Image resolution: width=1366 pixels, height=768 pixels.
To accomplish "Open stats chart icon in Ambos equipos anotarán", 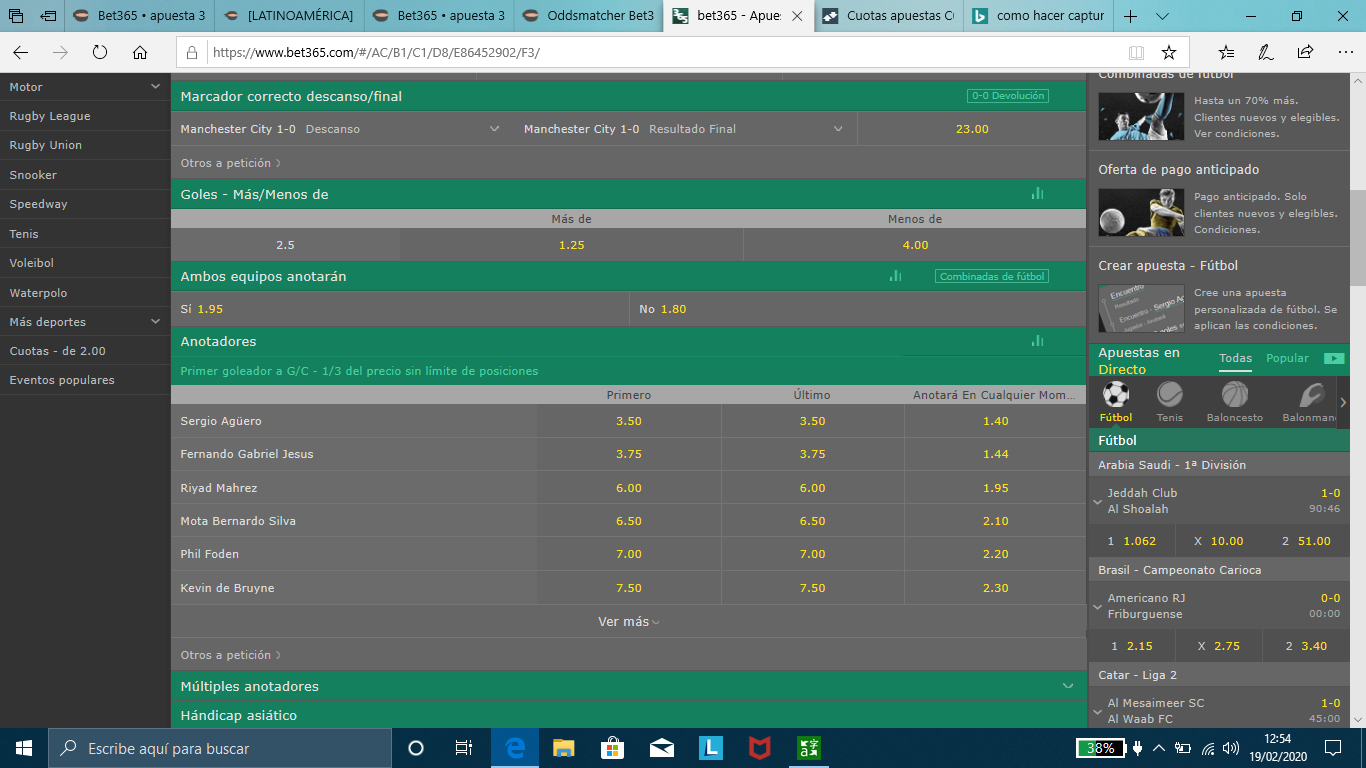I will (895, 276).
